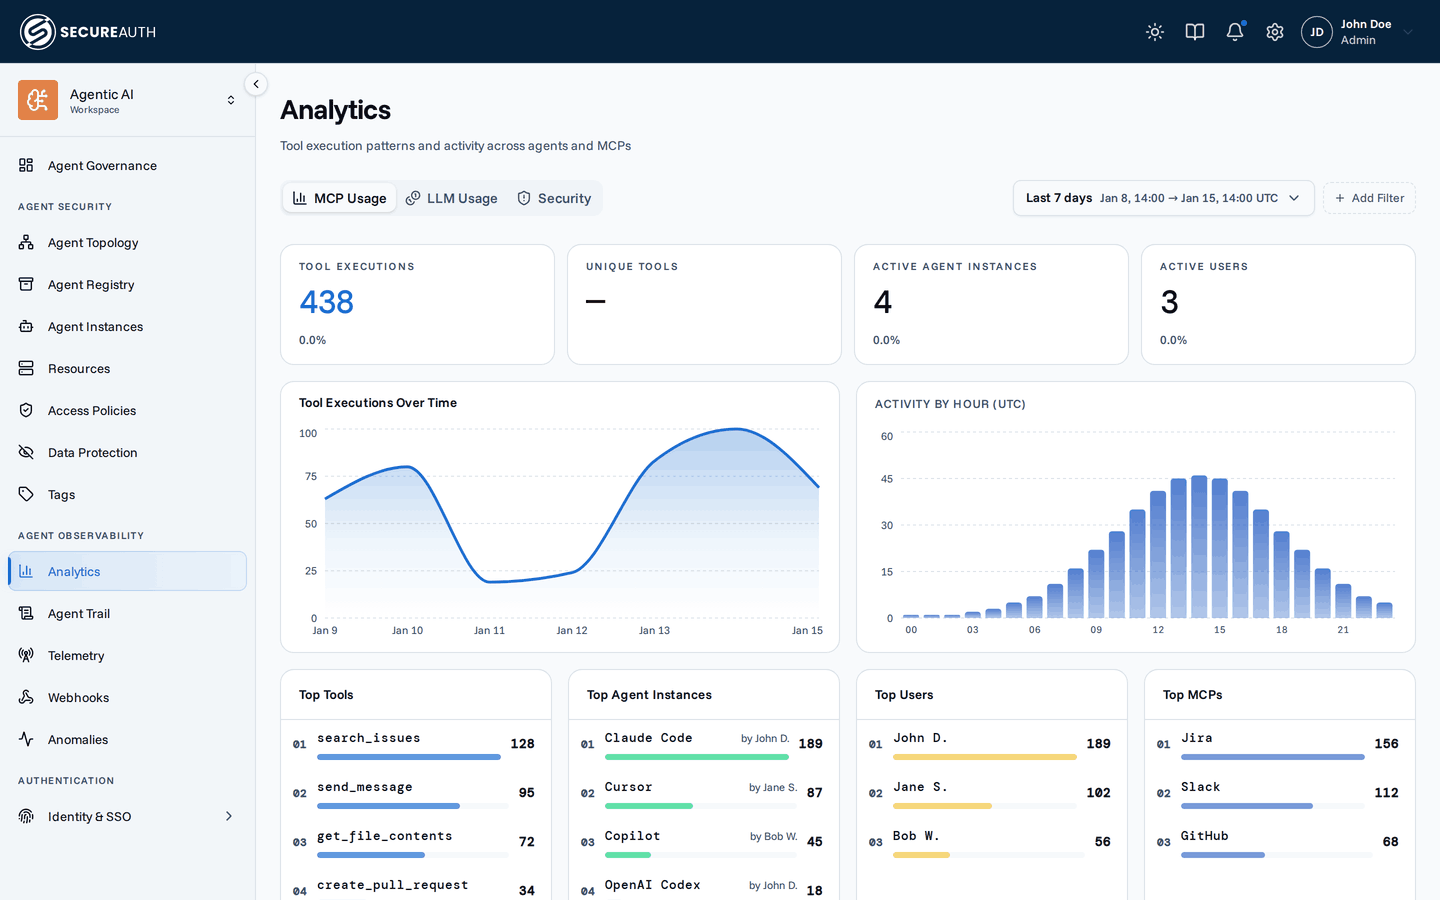Switch to the LLM Usage tab
Screen dimensions: 1440x900
[452, 198]
